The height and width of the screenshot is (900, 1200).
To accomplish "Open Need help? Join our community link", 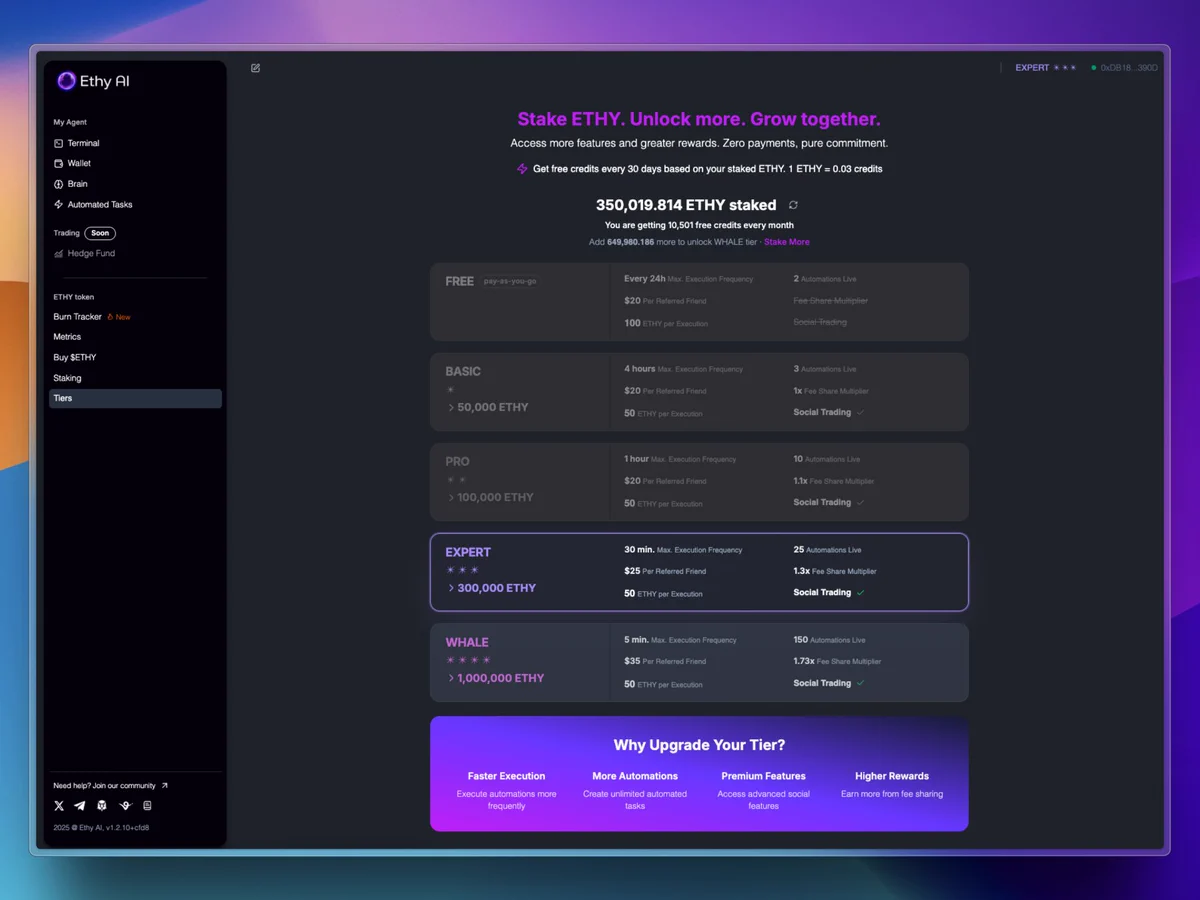I will (104, 786).
